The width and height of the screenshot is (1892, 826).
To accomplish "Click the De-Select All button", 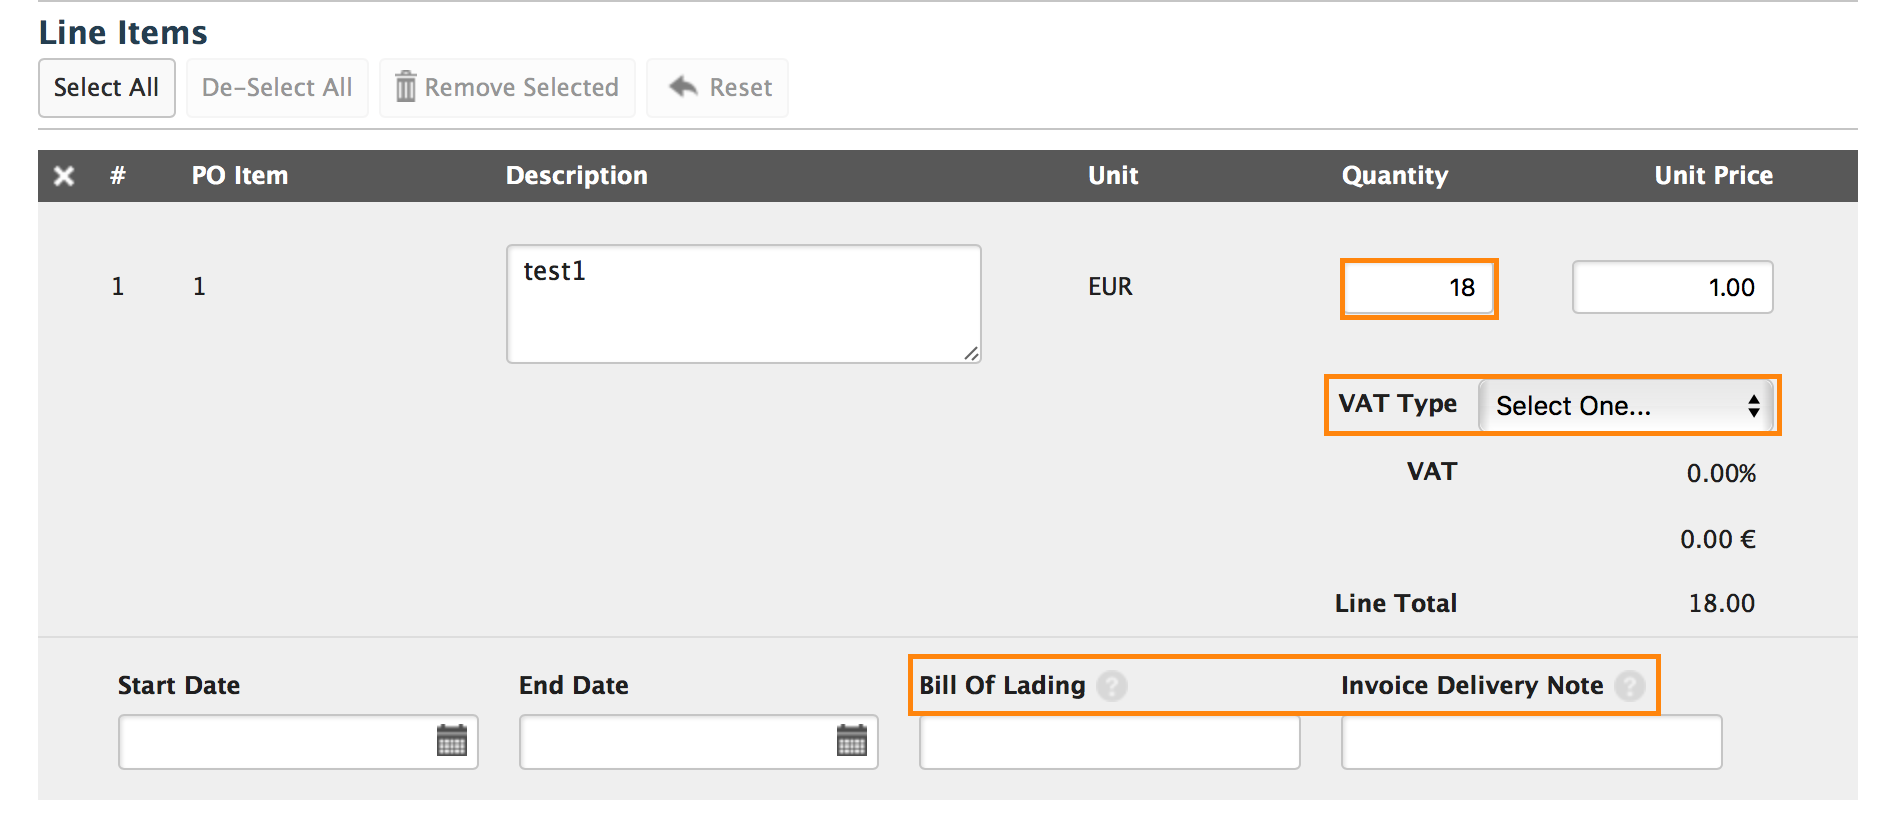I will pyautogui.click(x=277, y=88).
